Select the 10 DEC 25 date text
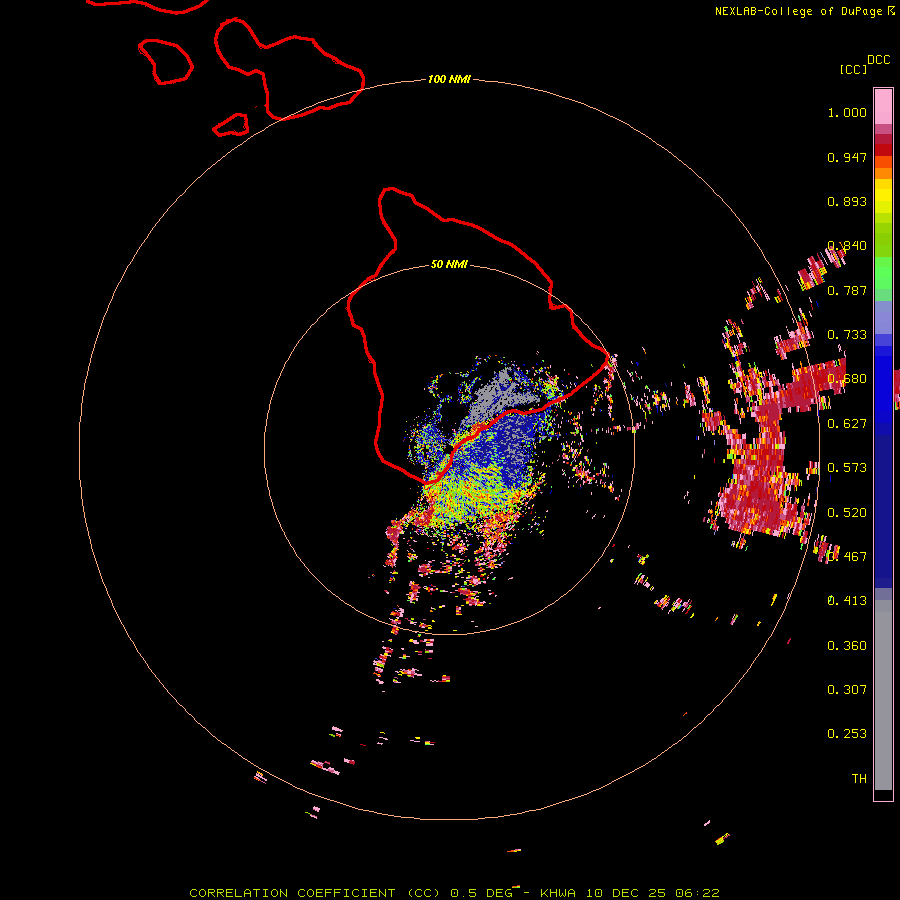 pyautogui.click(x=626, y=893)
